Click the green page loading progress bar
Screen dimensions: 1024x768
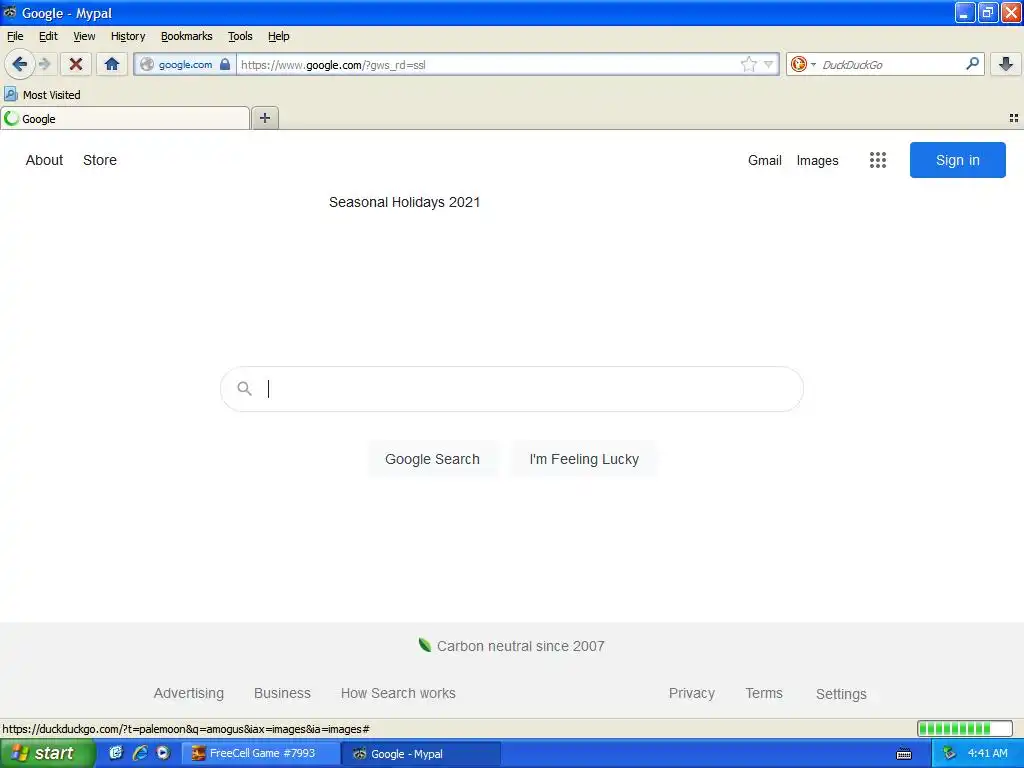click(965, 728)
